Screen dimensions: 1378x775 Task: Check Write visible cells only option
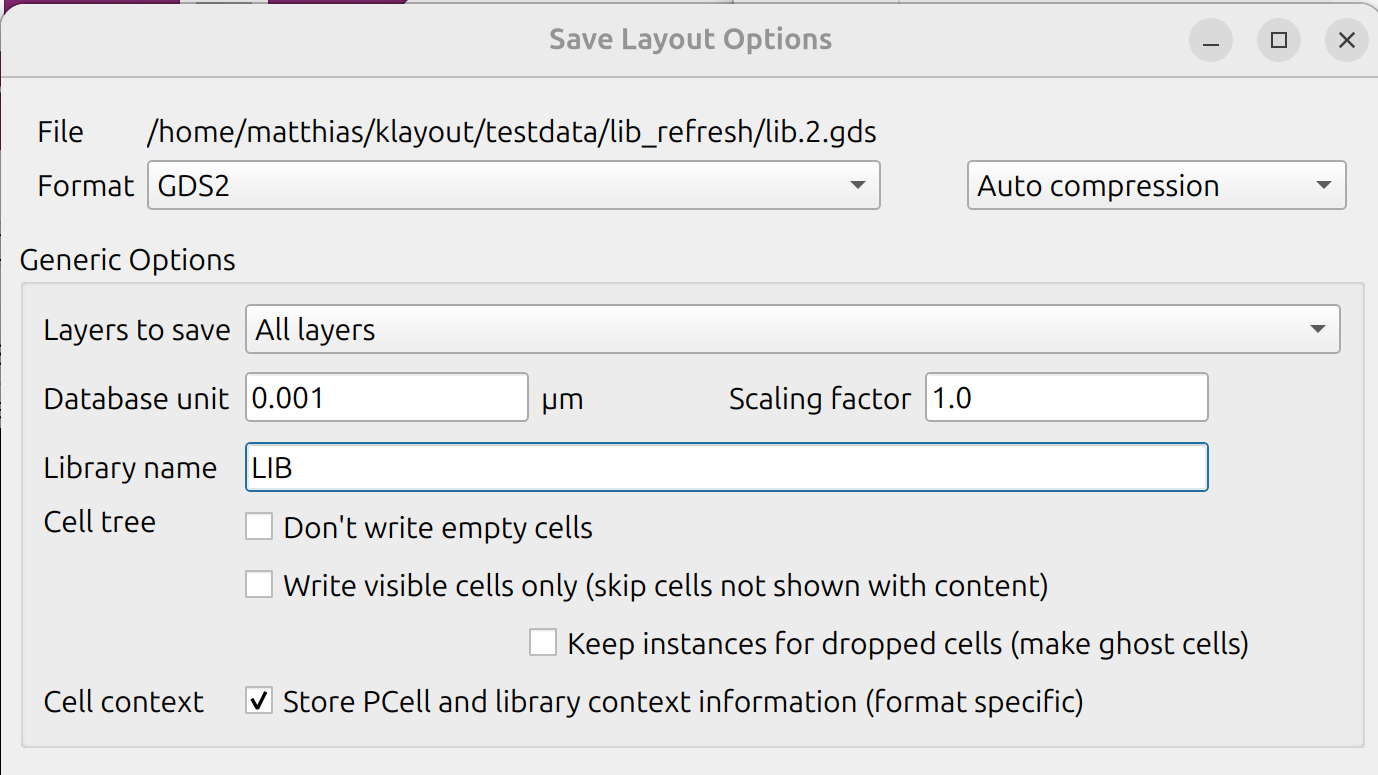[260, 585]
